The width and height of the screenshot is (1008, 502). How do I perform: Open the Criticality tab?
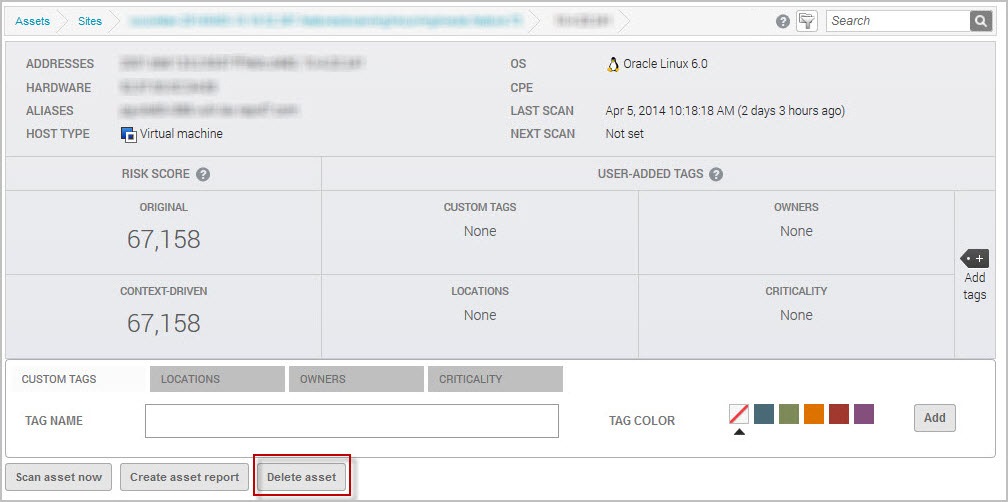tap(494, 379)
